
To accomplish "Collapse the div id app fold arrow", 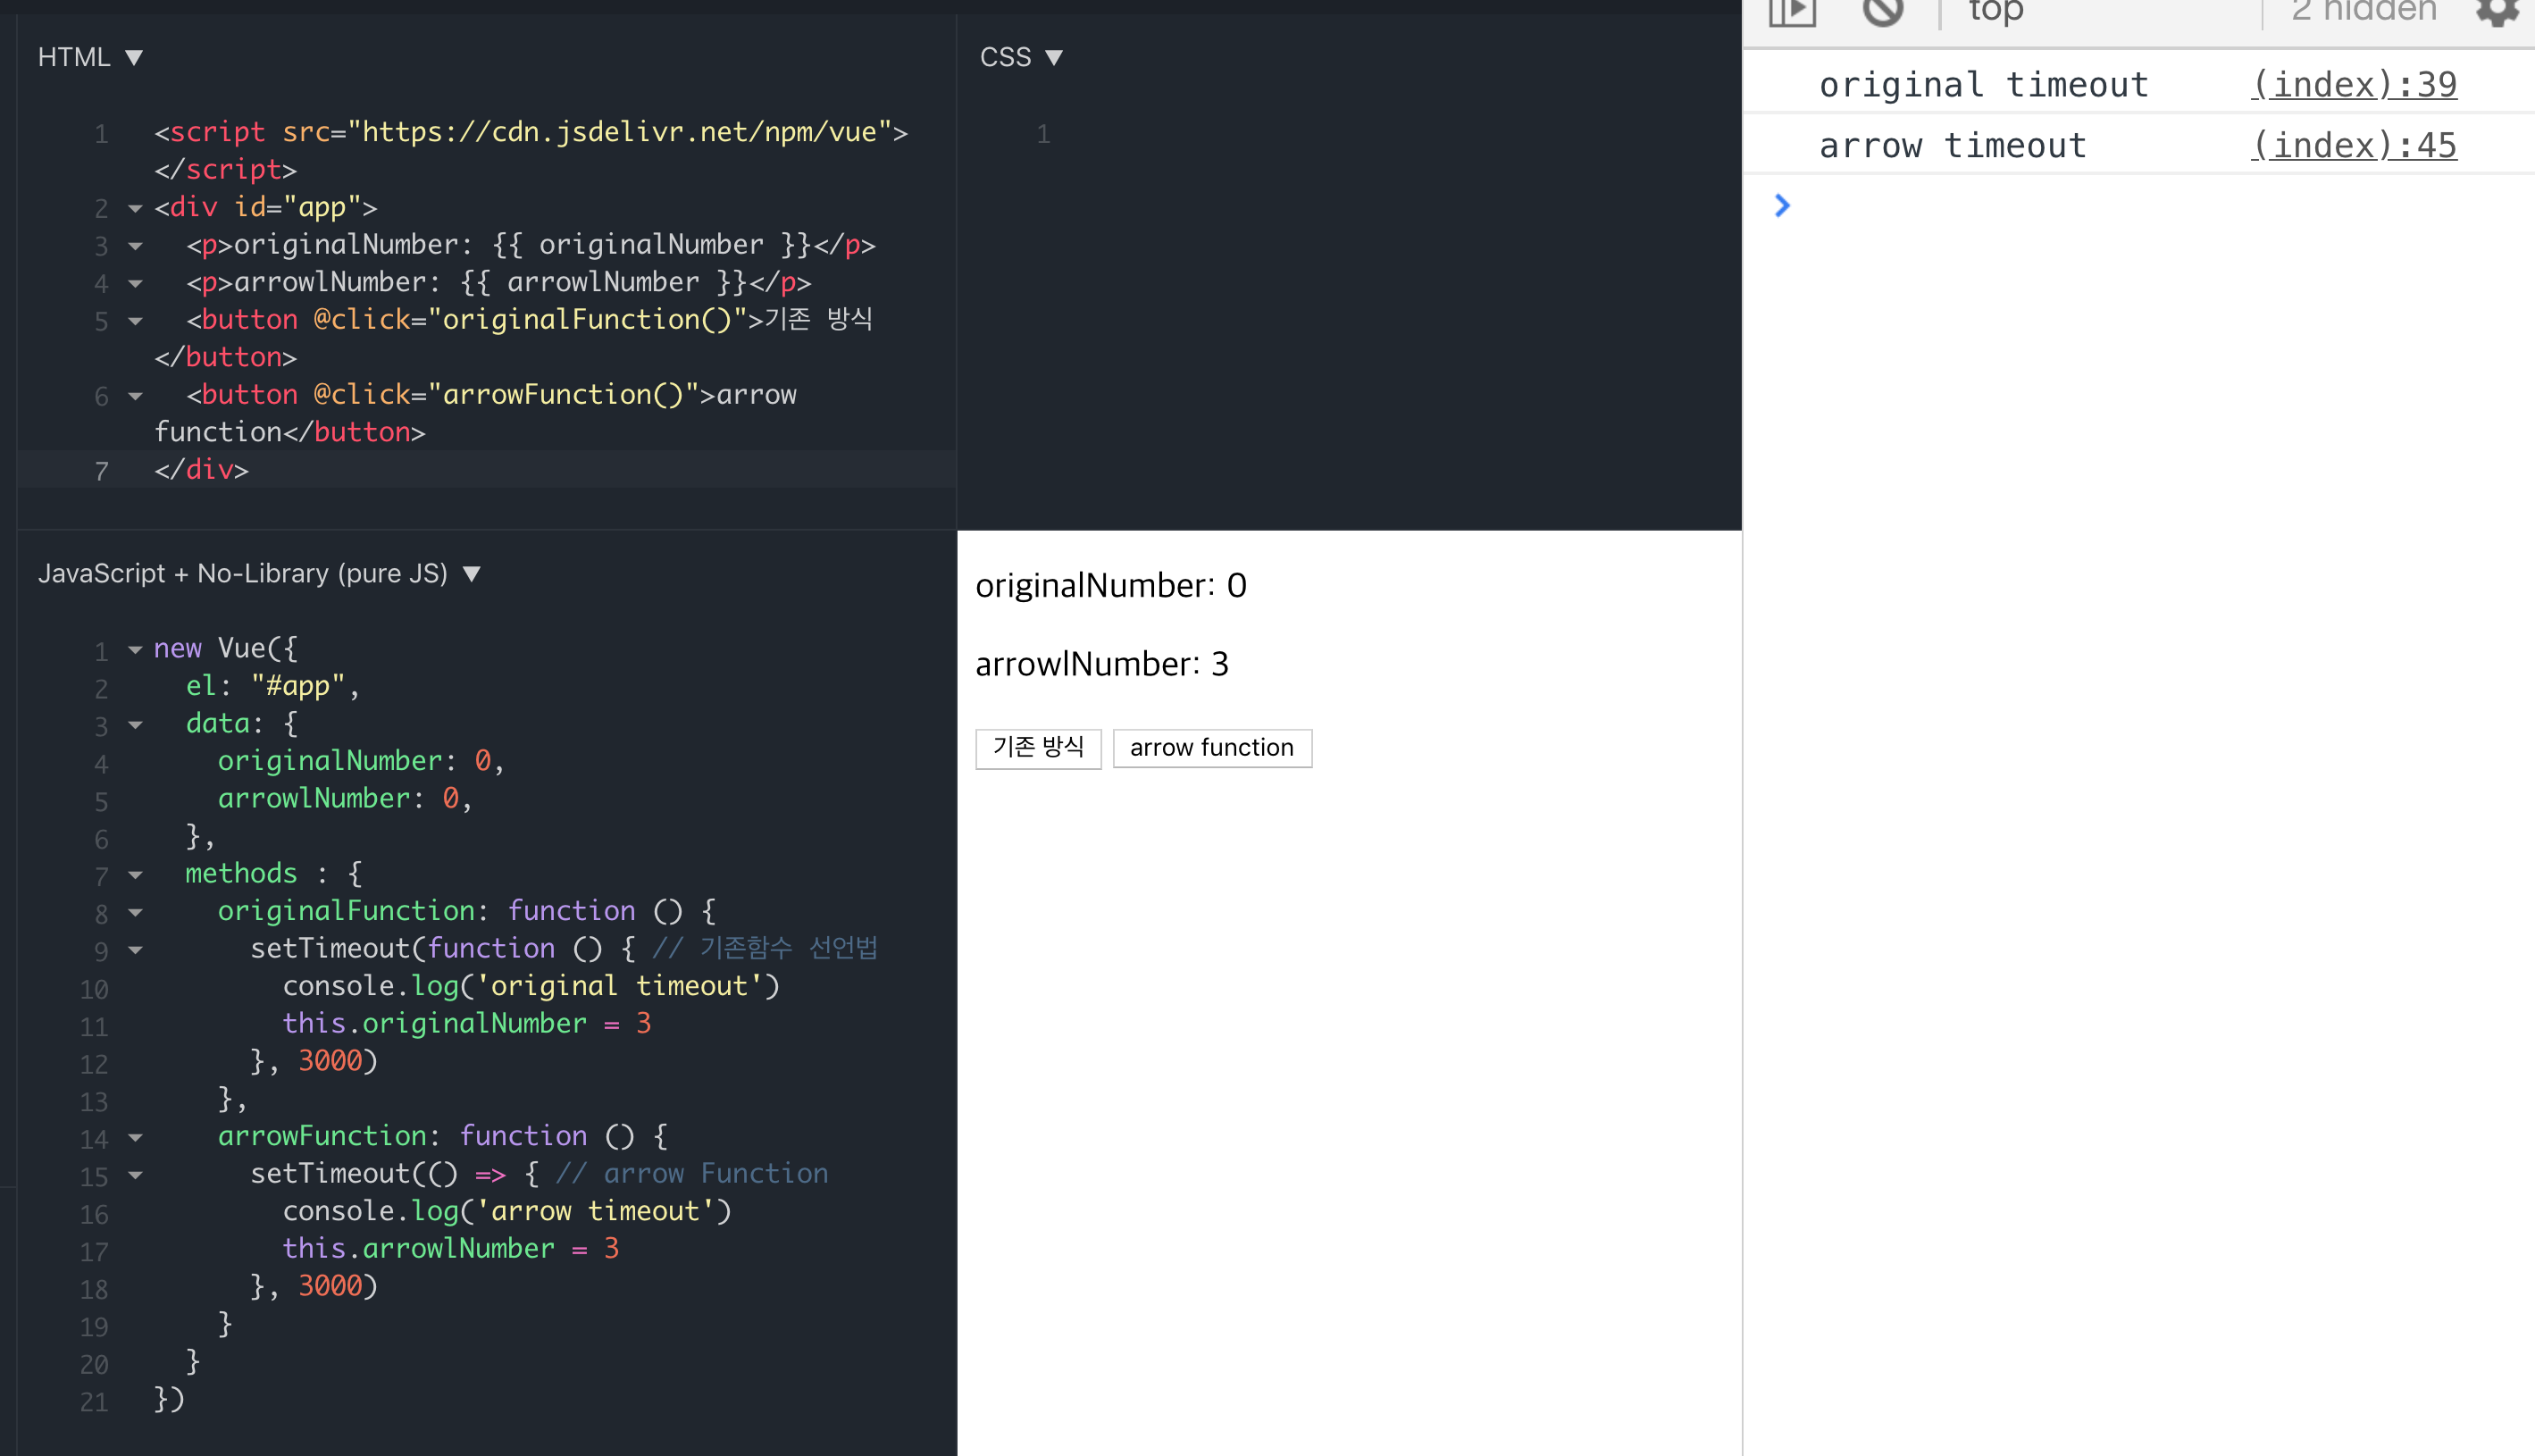I will pyautogui.click(x=135, y=208).
